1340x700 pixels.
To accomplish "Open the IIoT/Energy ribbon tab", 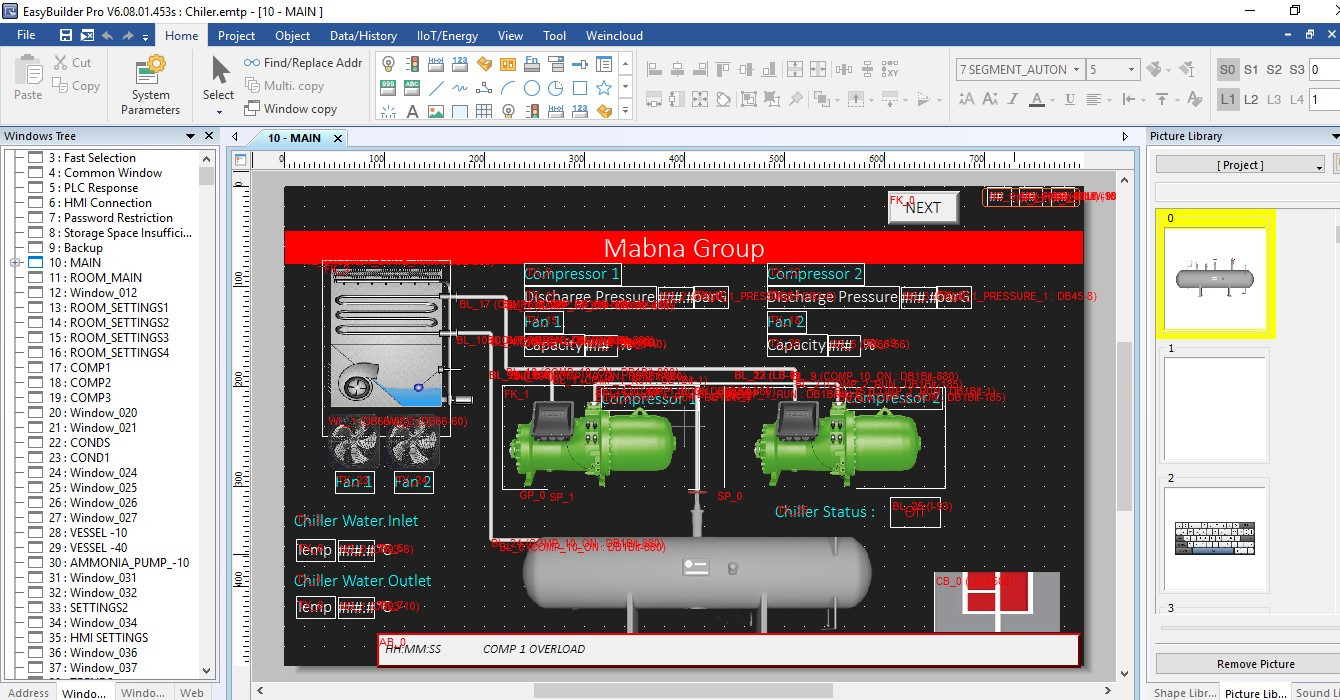I will click(447, 35).
